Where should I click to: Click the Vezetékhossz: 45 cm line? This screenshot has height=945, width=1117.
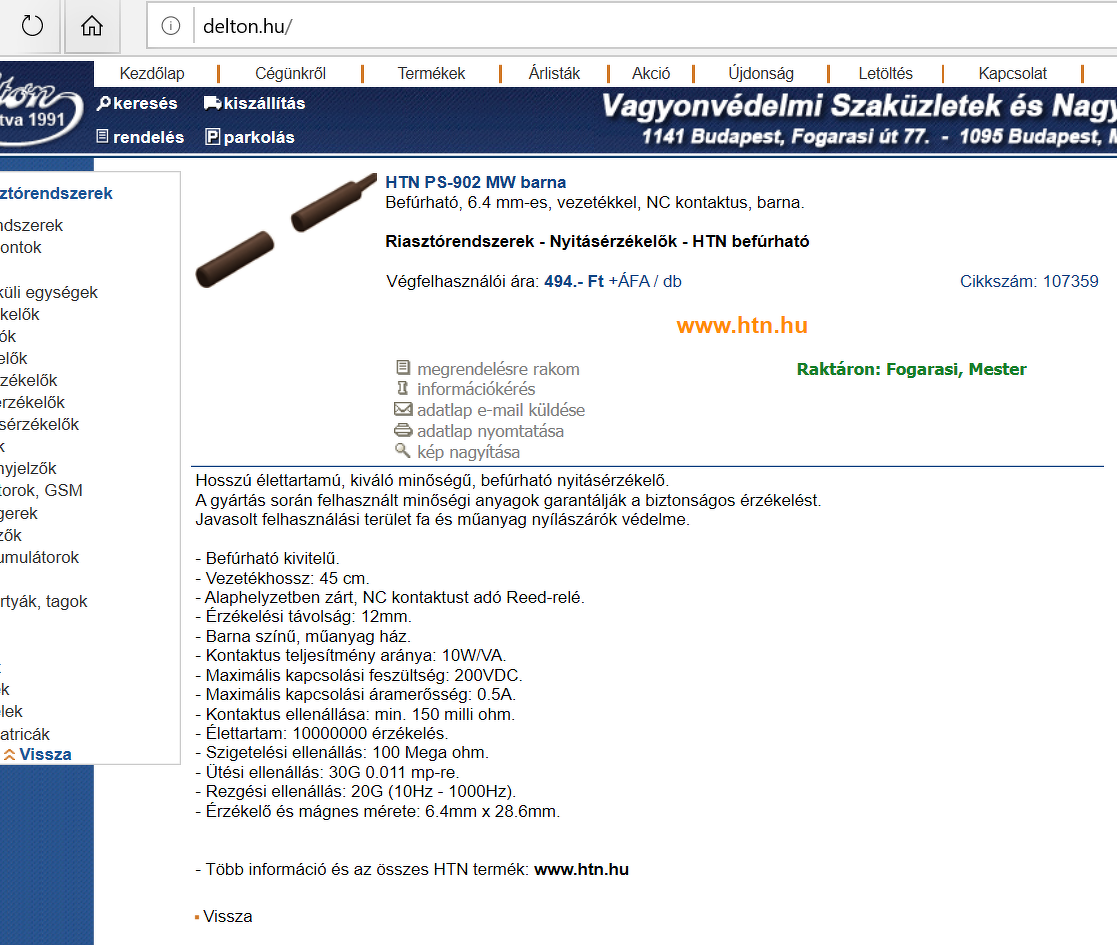coord(282,578)
